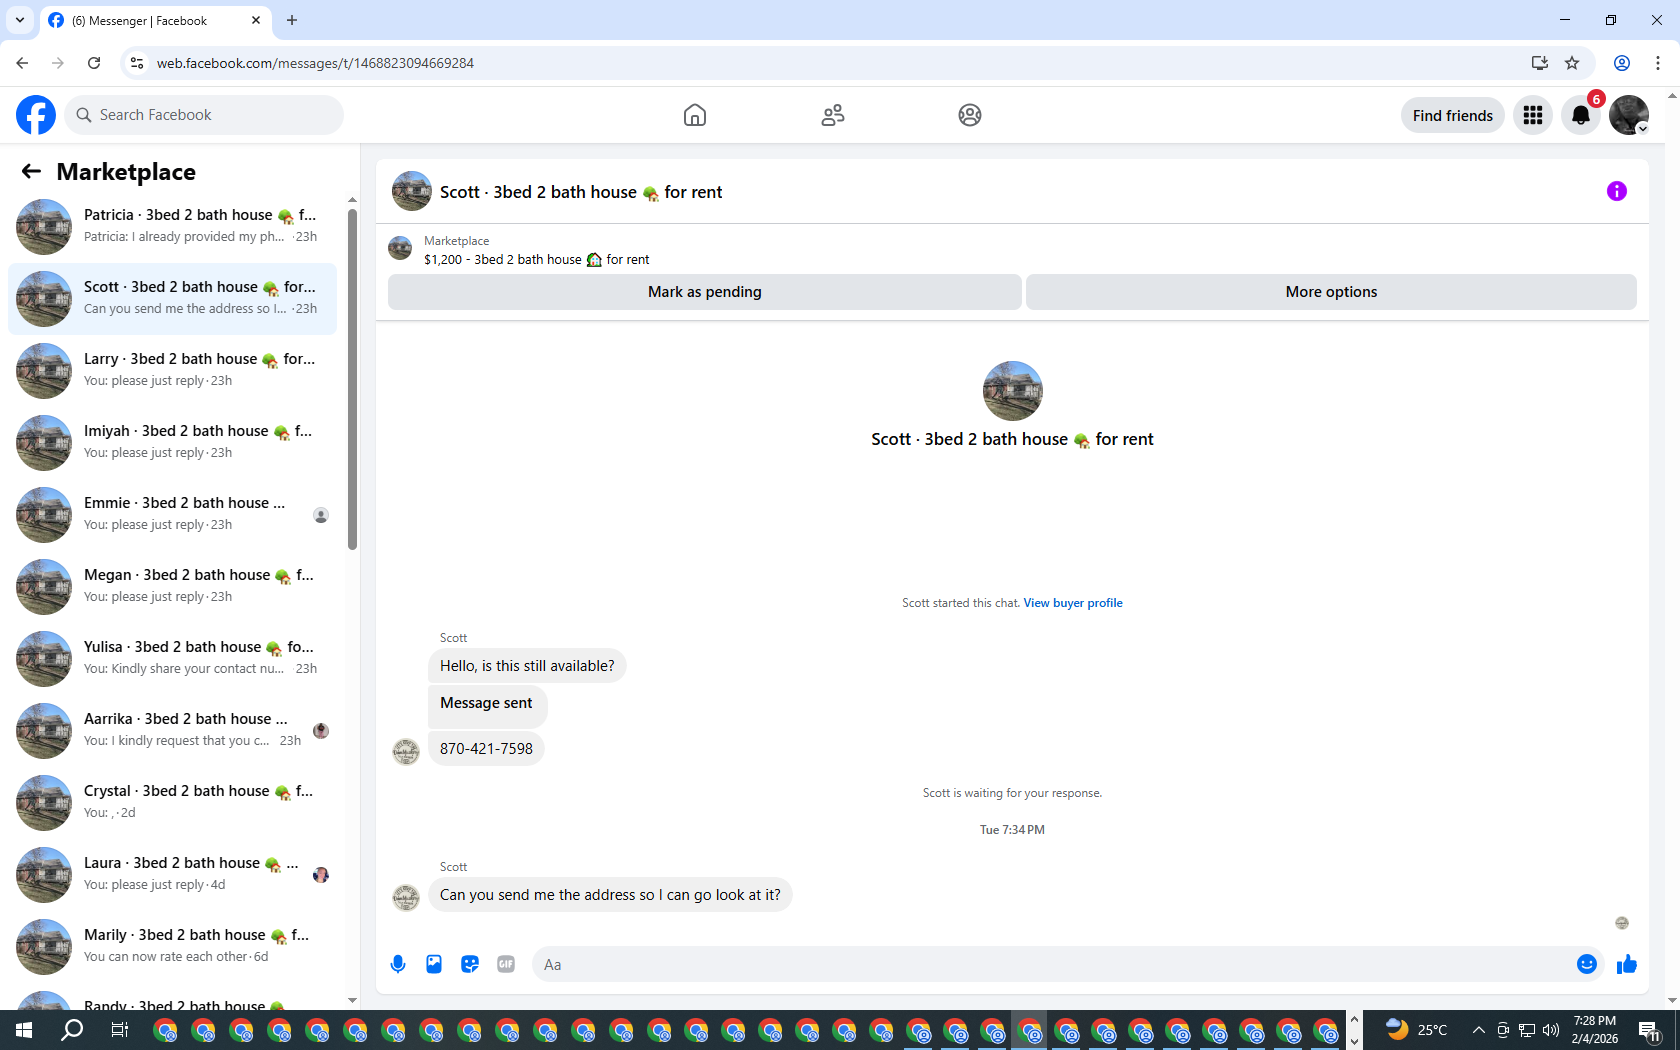This screenshot has height=1050, width=1680.
Task: Click the 'Hello, is this still available?' message
Action: point(527,666)
